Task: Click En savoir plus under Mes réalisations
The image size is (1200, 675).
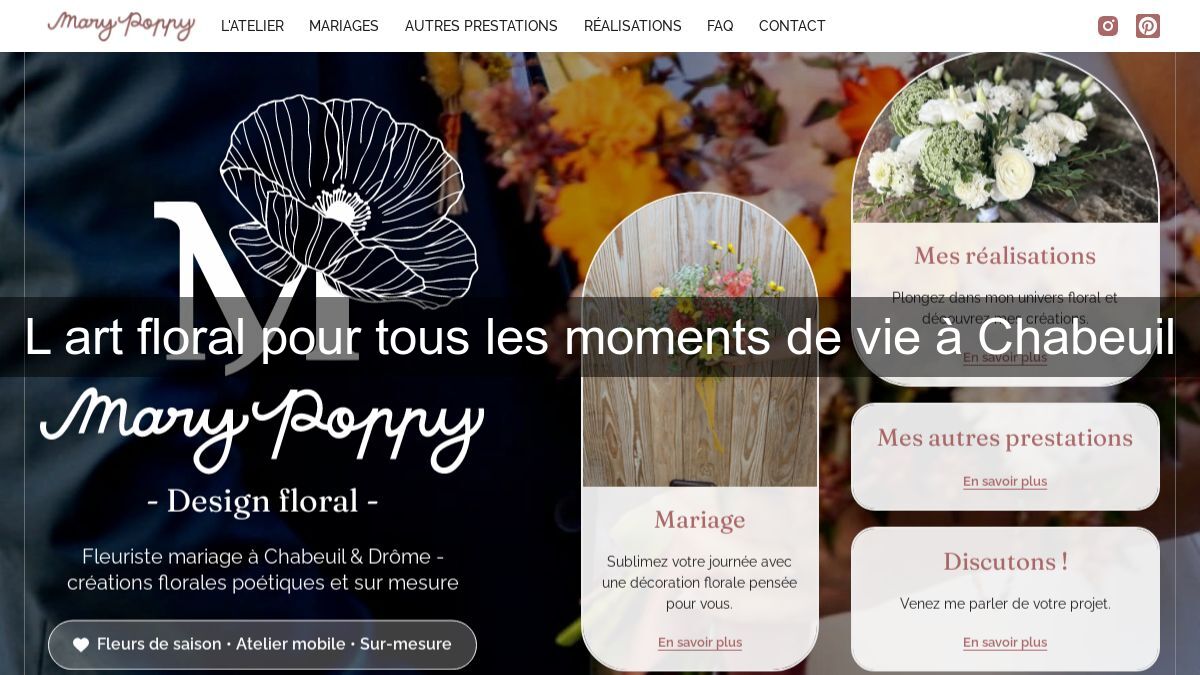Action: [x=1005, y=357]
